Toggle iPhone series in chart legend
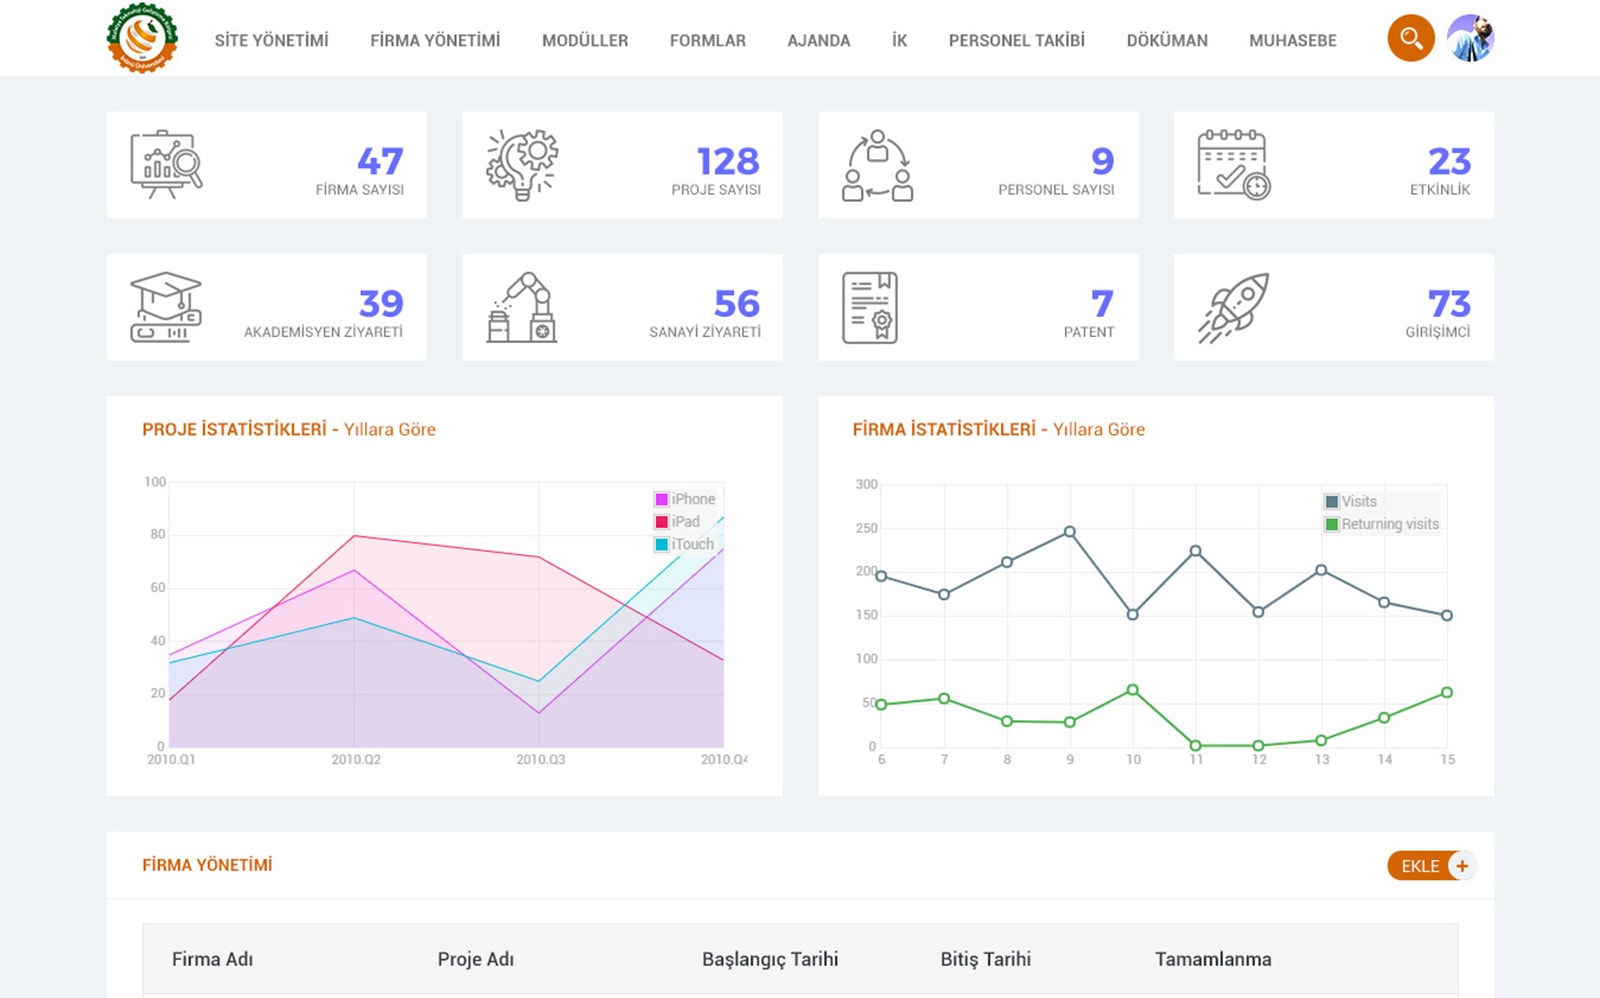Image resolution: width=1600 pixels, height=998 pixels. 685,499
